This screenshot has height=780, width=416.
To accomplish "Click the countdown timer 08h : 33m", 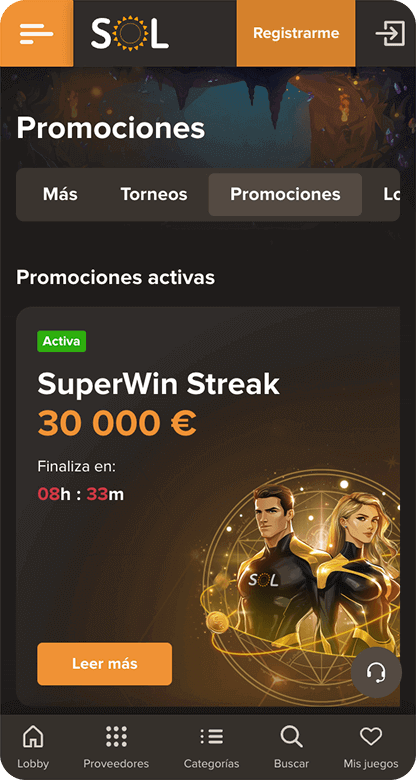I will (x=81, y=494).
